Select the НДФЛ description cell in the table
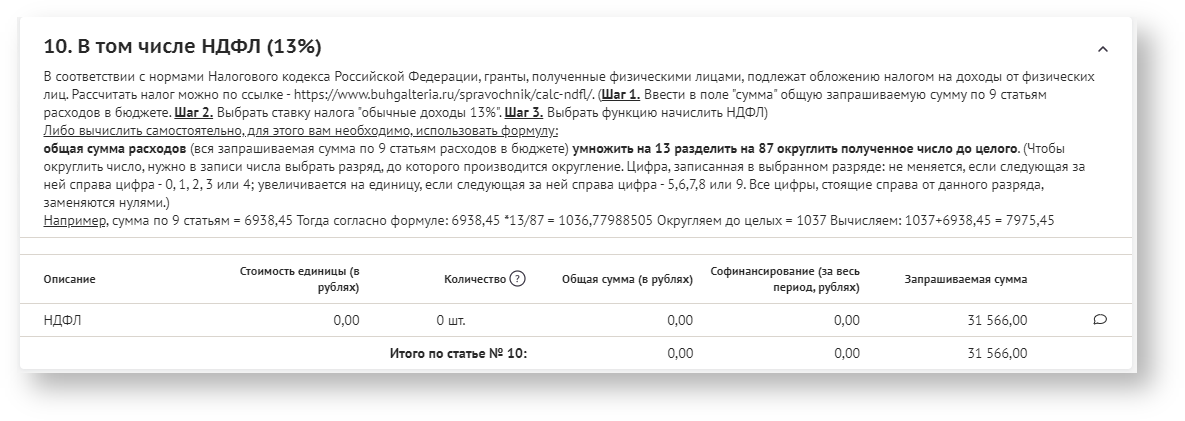The height and width of the screenshot is (421, 1185). point(62,320)
